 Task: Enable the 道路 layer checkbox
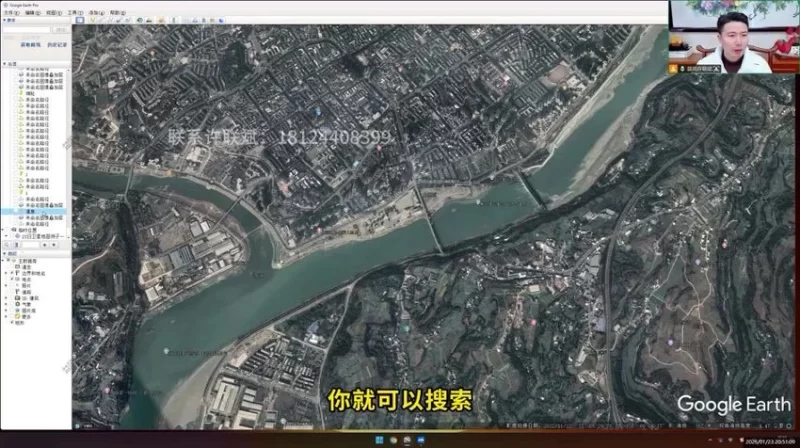(x=12, y=292)
